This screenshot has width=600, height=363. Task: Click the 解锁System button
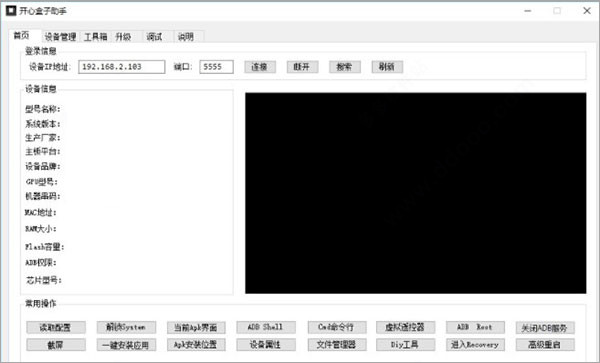tap(126, 327)
